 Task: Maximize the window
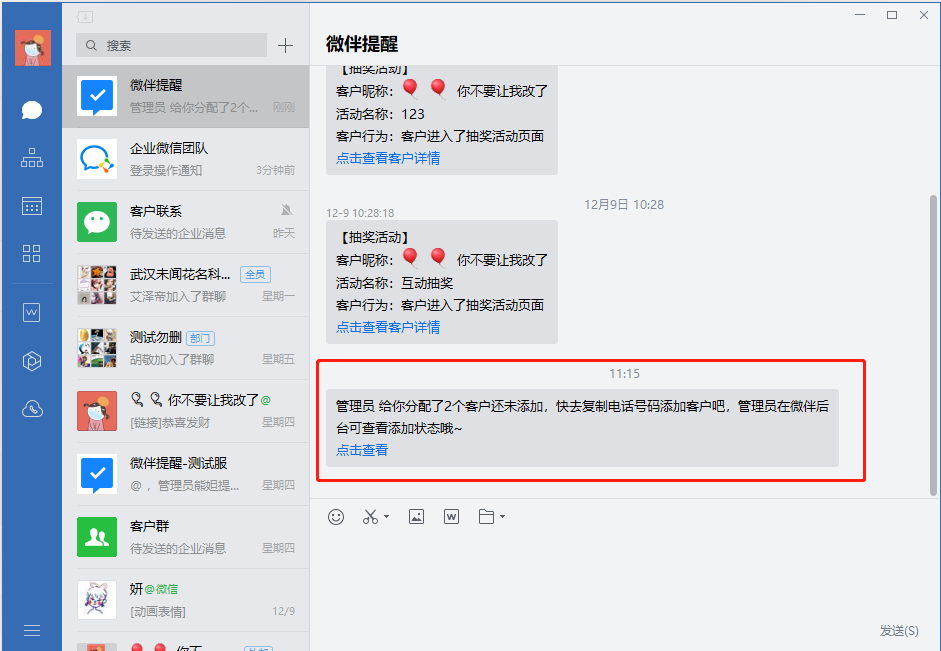click(892, 15)
